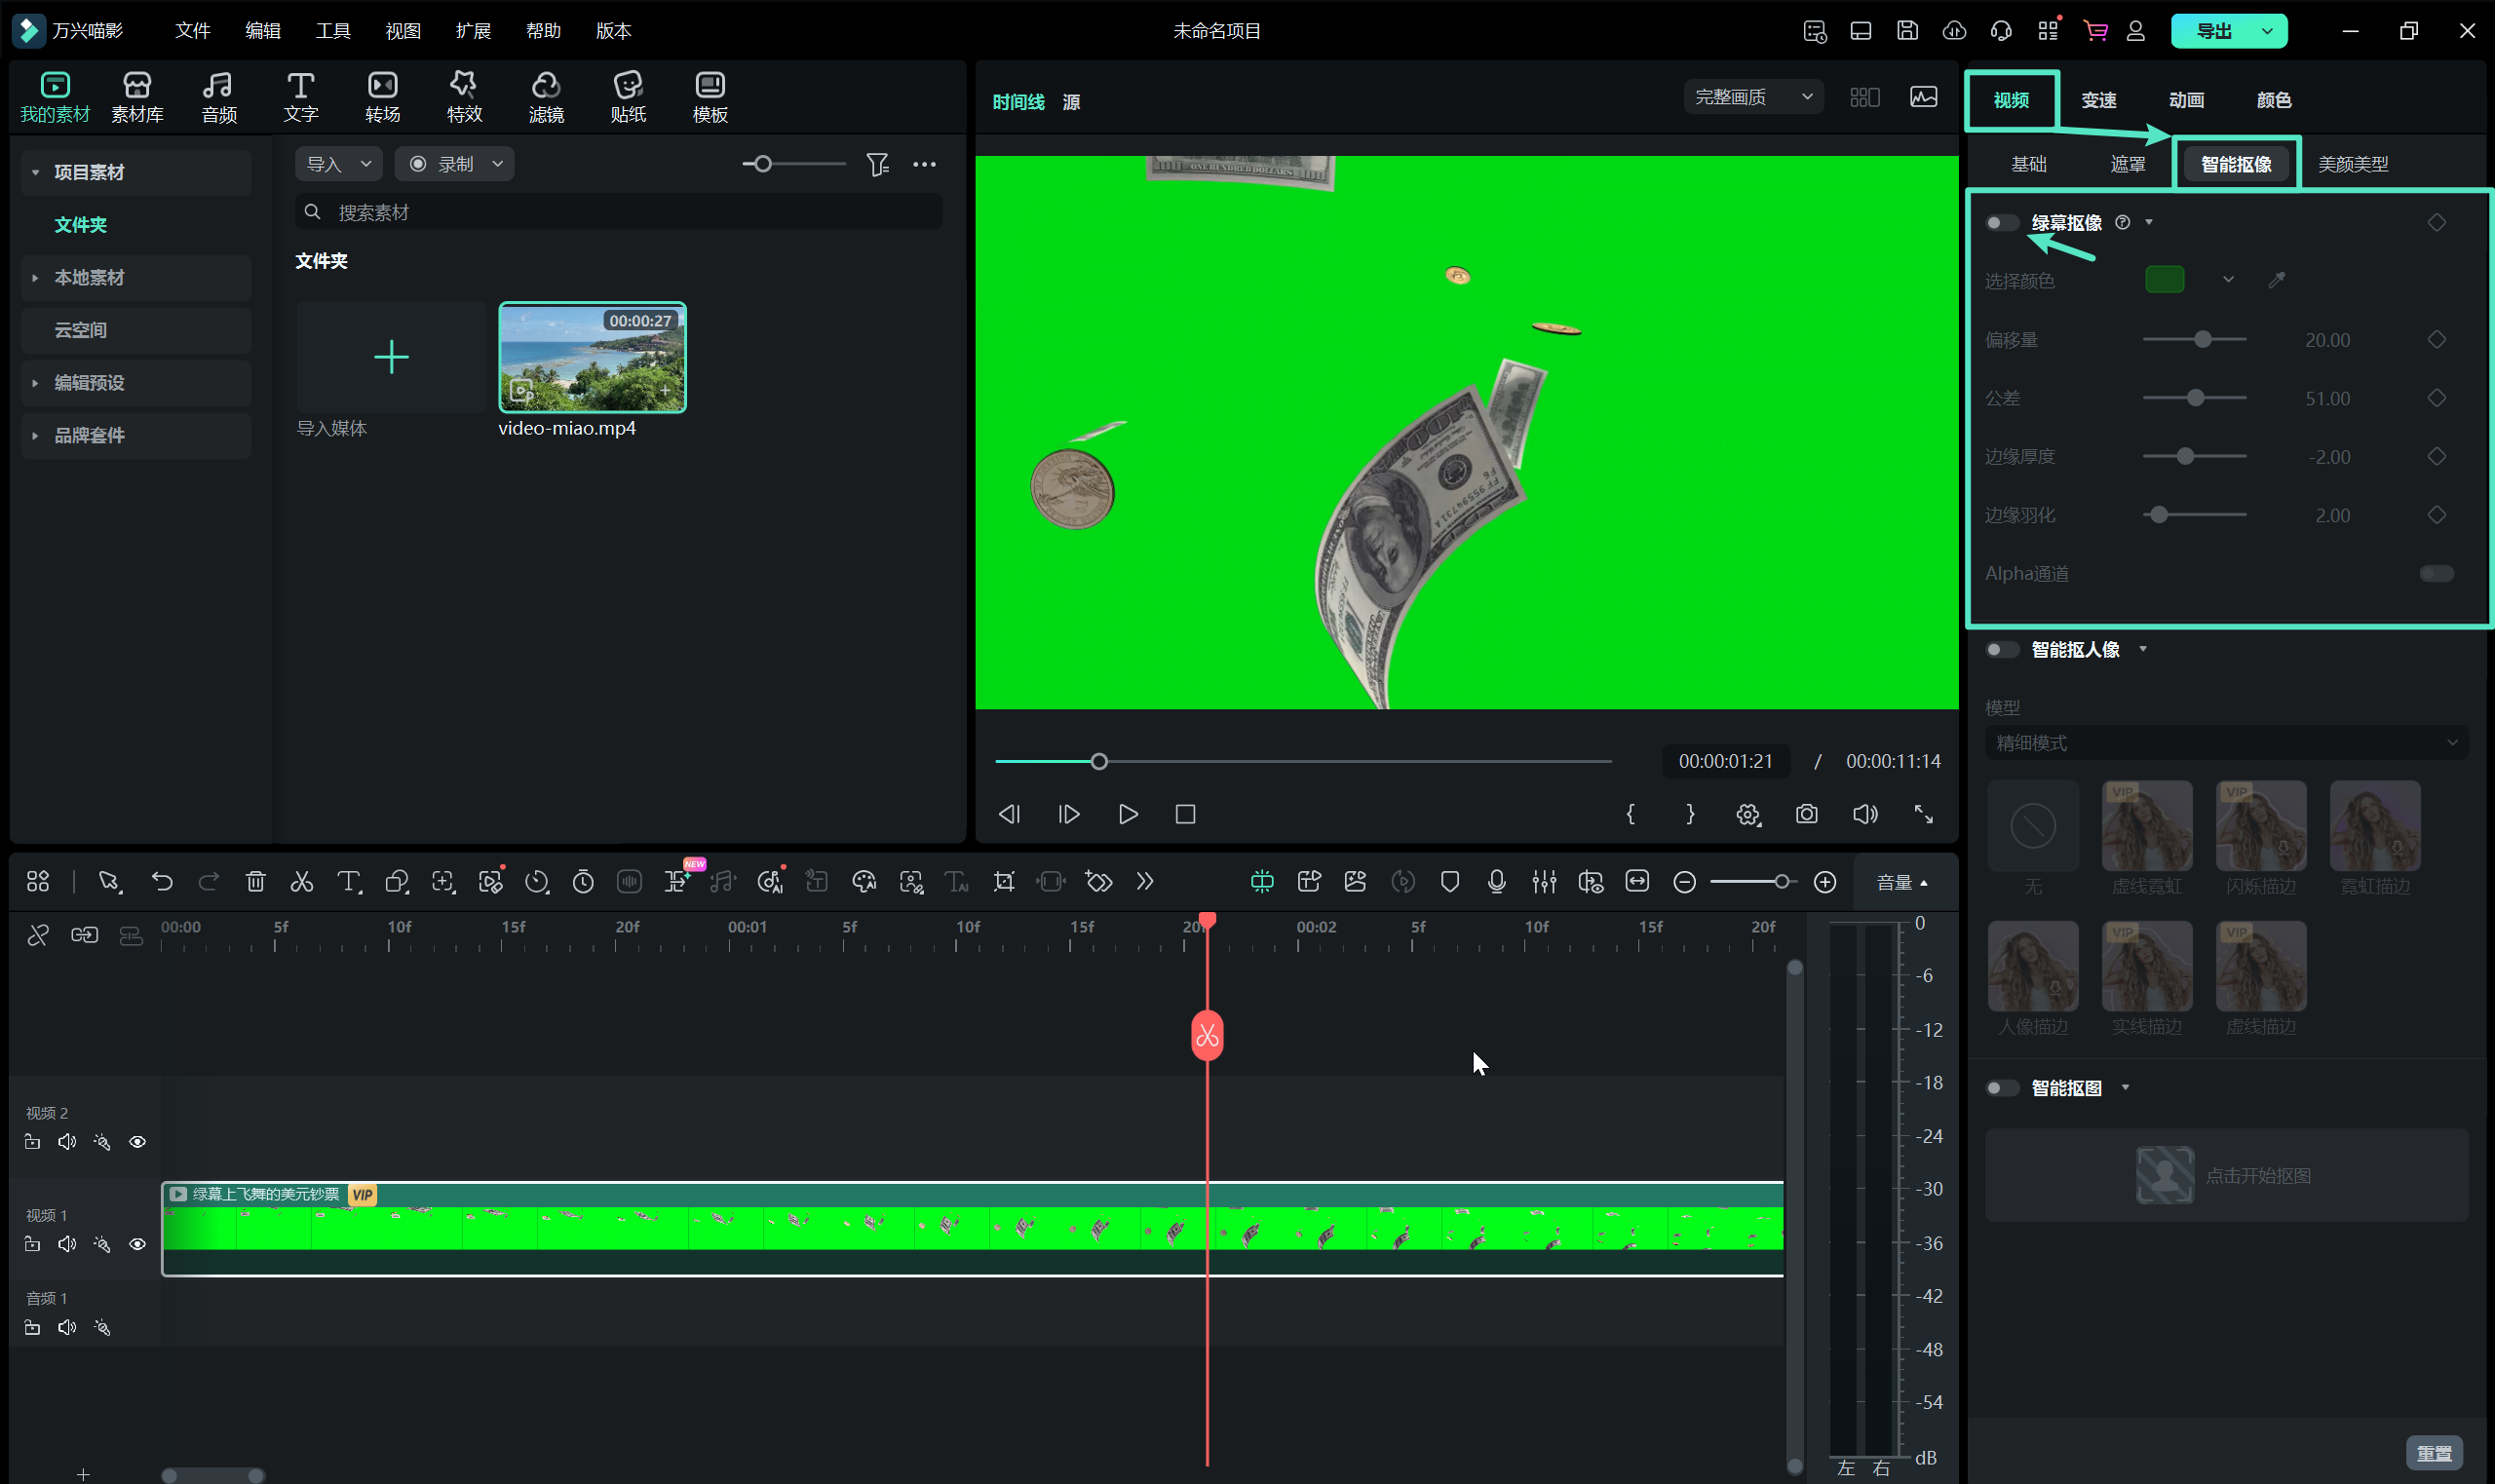Open the 转场 transitions panel
Viewport: 2495px width, 1484px height.
click(382, 97)
